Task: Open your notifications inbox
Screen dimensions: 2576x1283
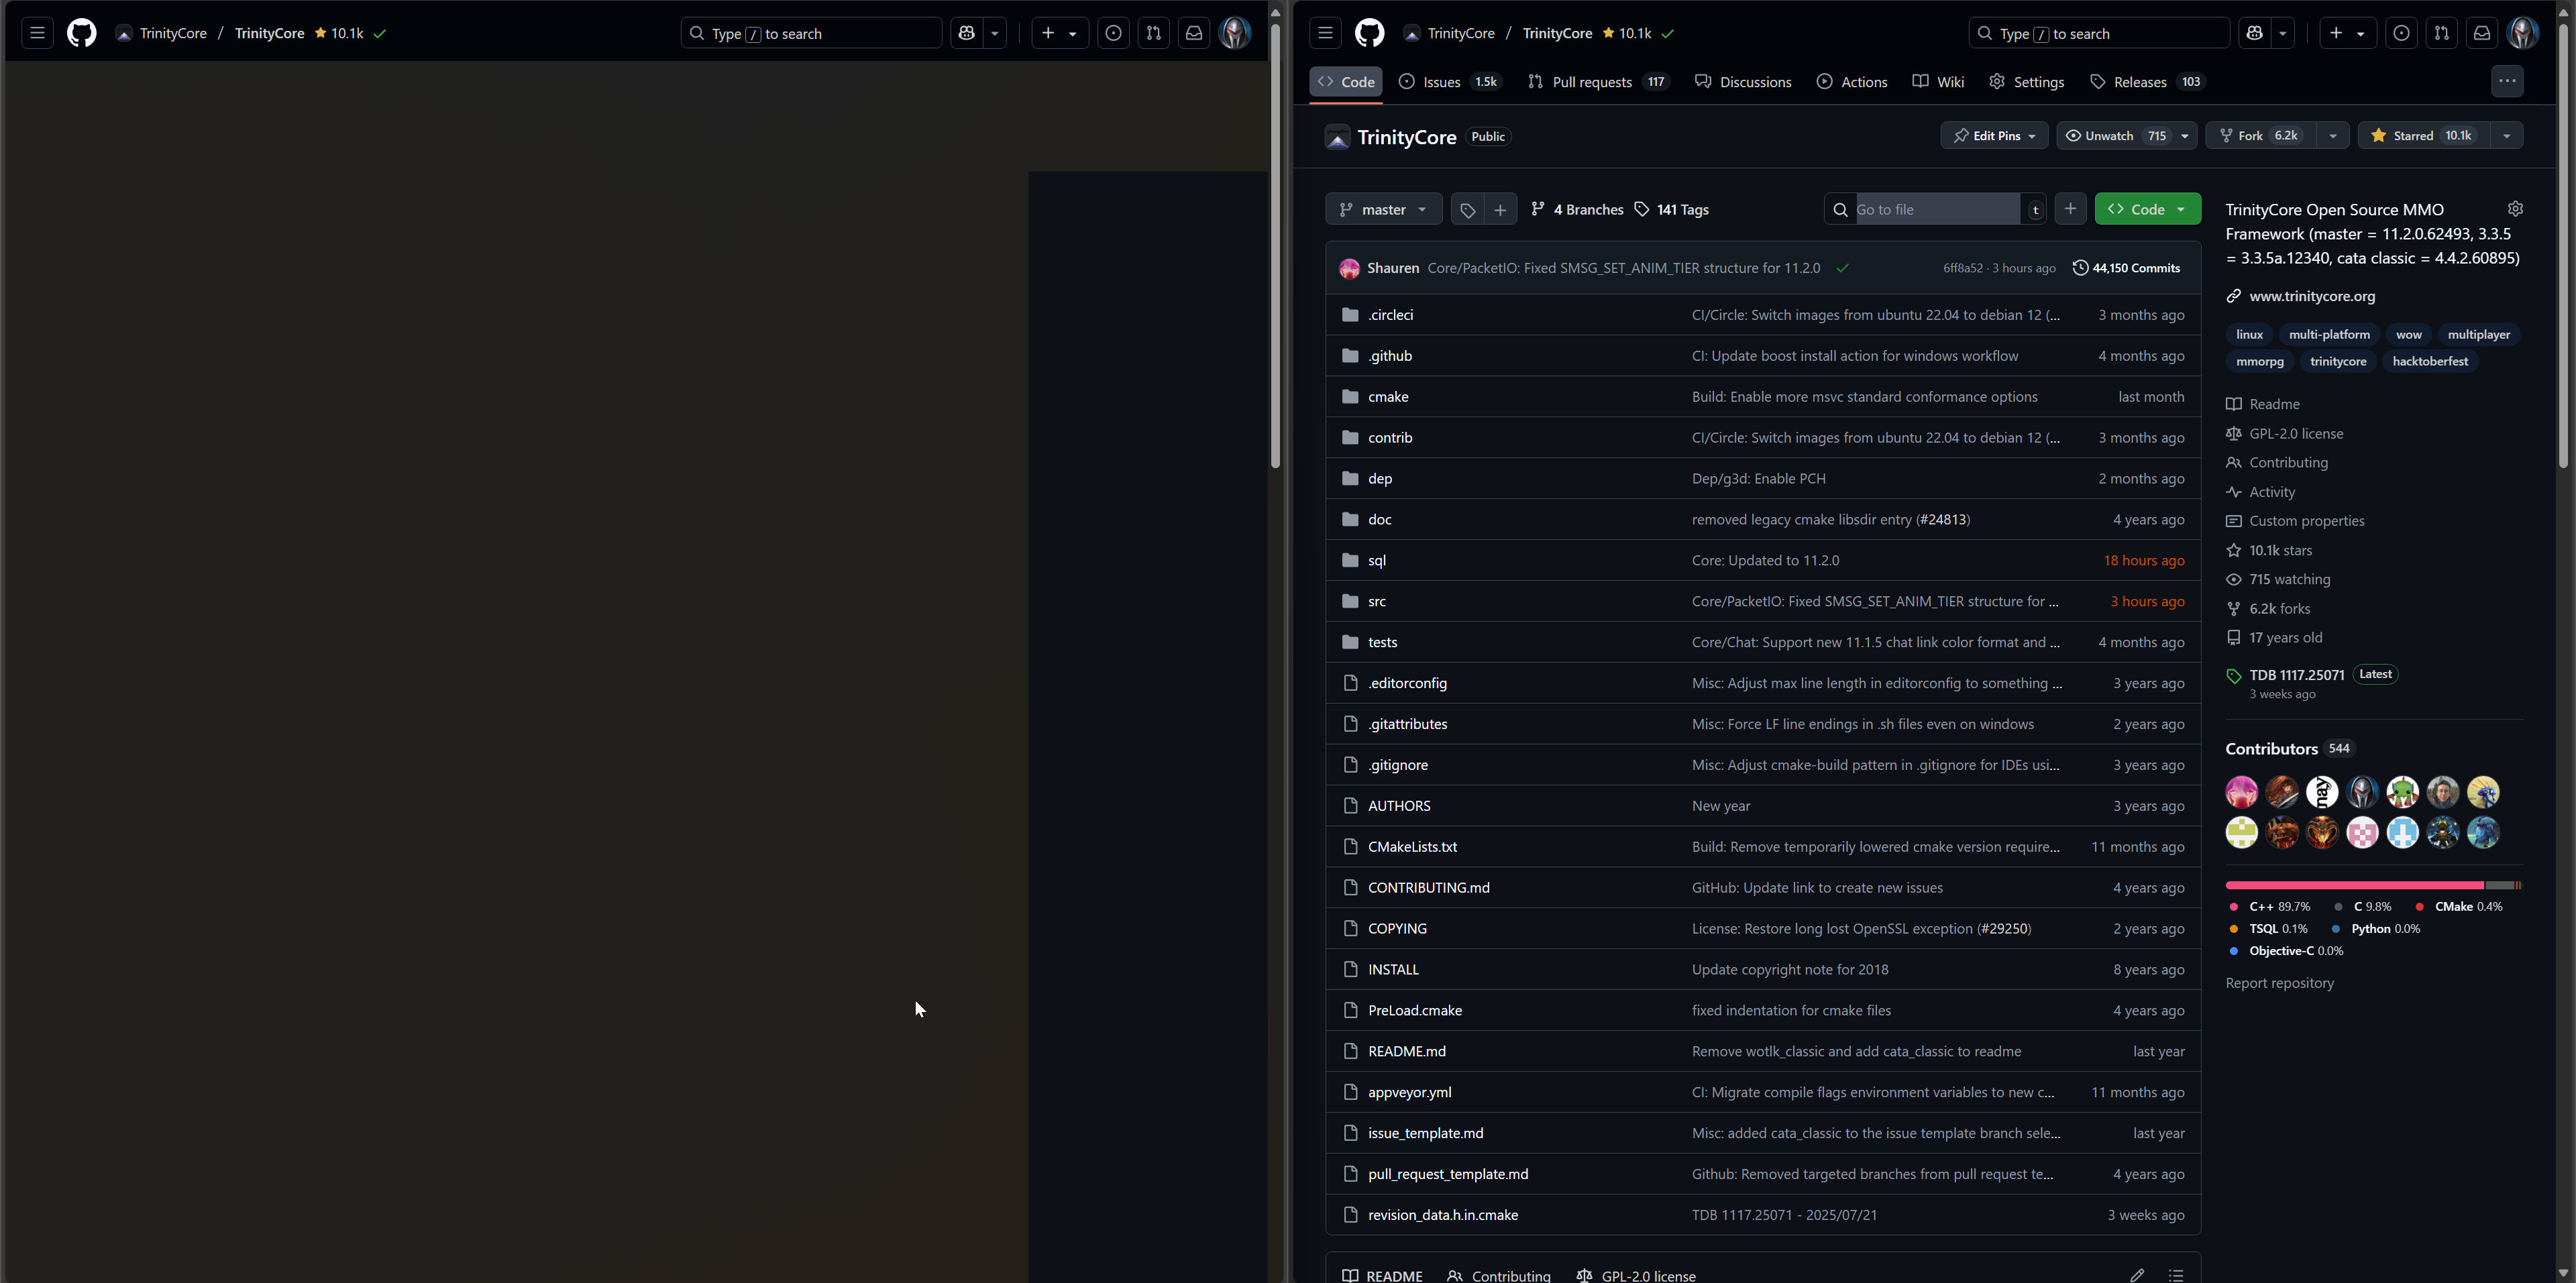Action: click(2481, 32)
